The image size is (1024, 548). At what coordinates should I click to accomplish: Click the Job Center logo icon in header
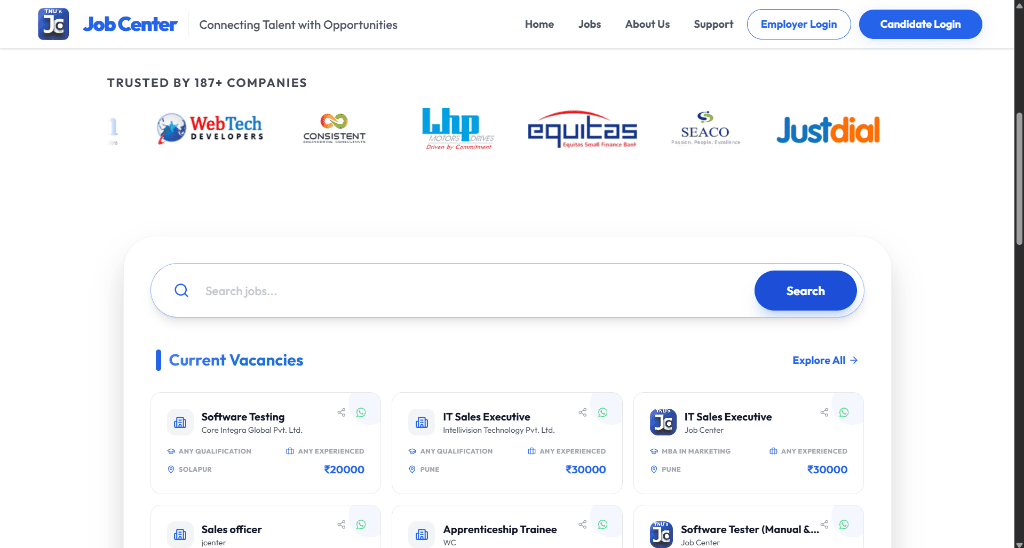point(54,24)
